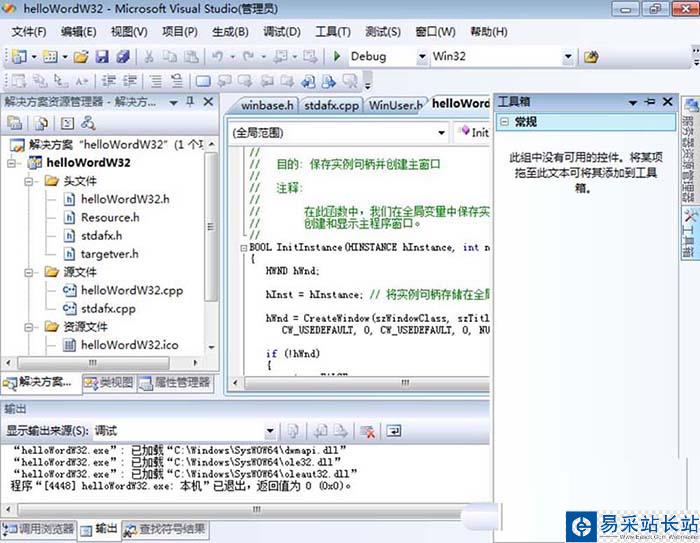The height and width of the screenshot is (543, 700).
Task: Toggle a bookmark with the toolbar icon
Action: point(203,81)
